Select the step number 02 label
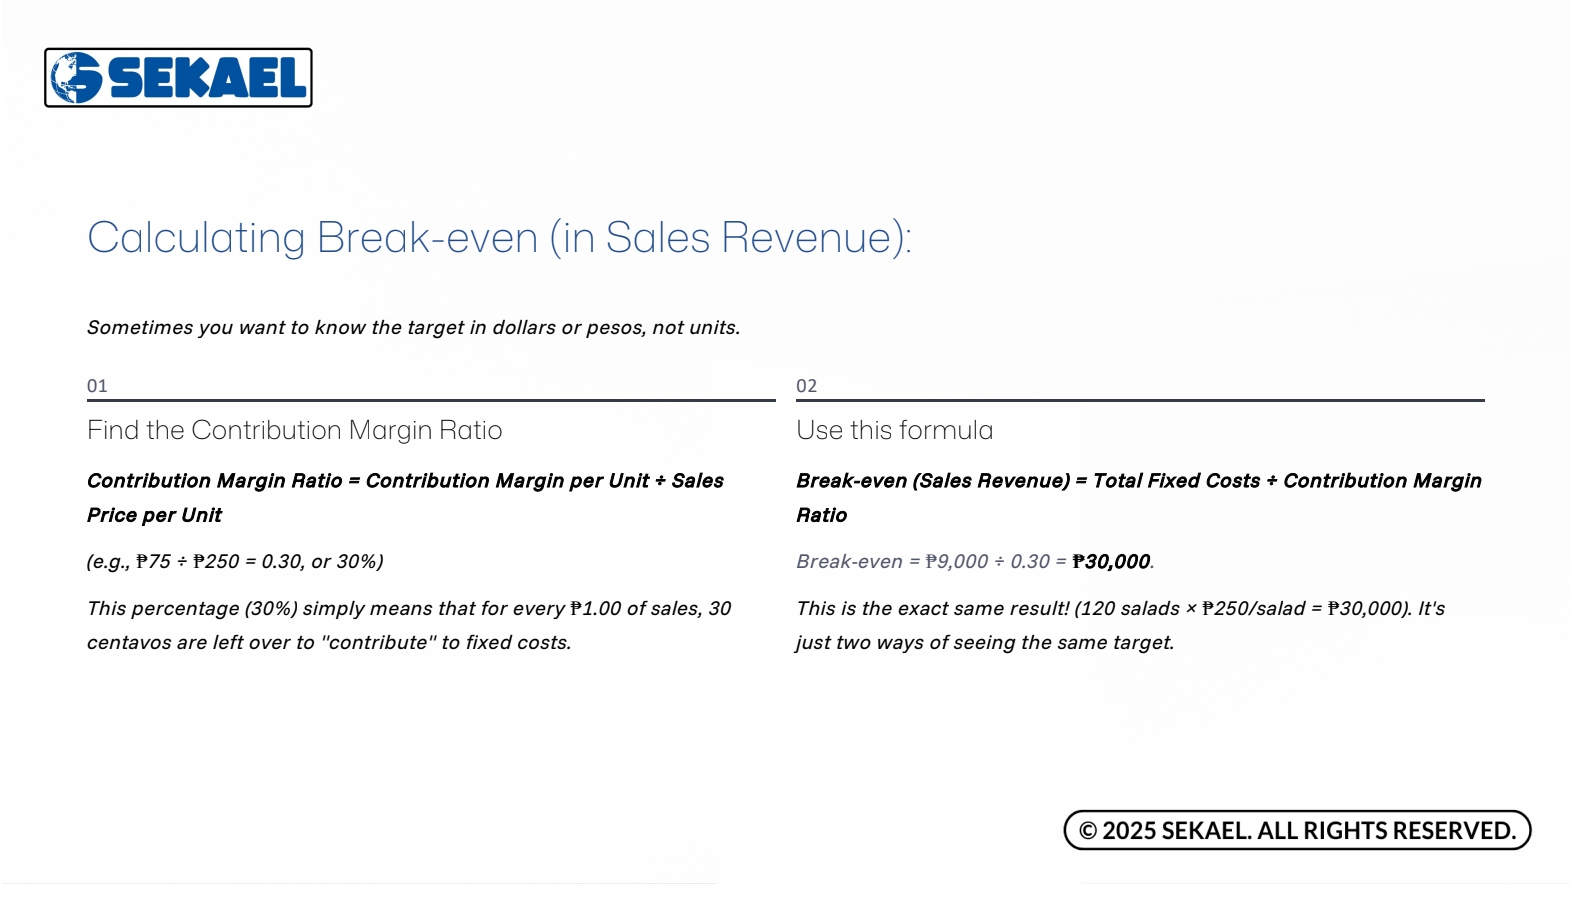This screenshot has width=1575, height=908. 806,386
